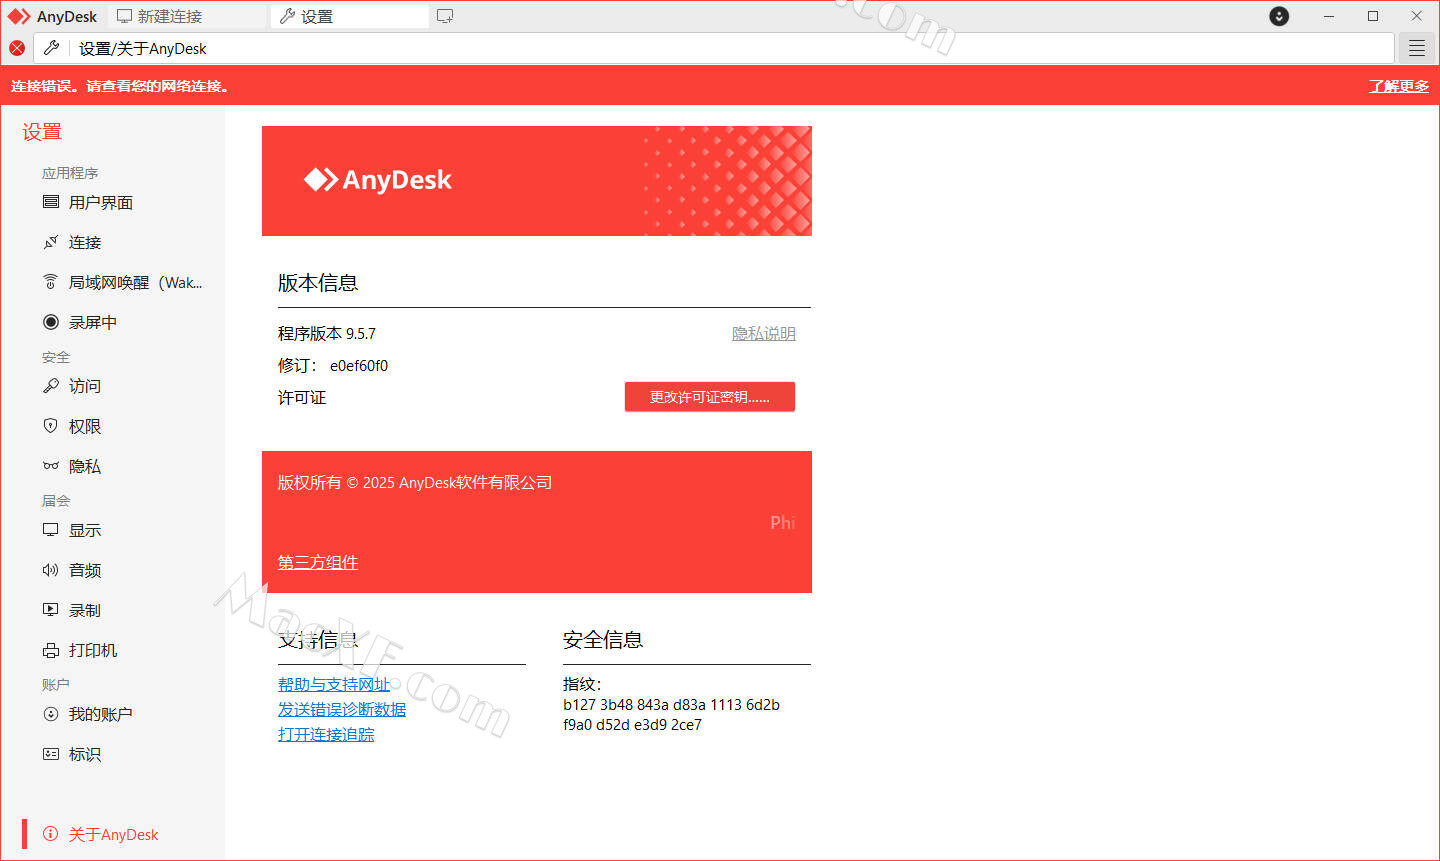Viewport: 1440px width, 861px height.
Task: Click the 指纹 label
Action: pos(582,684)
